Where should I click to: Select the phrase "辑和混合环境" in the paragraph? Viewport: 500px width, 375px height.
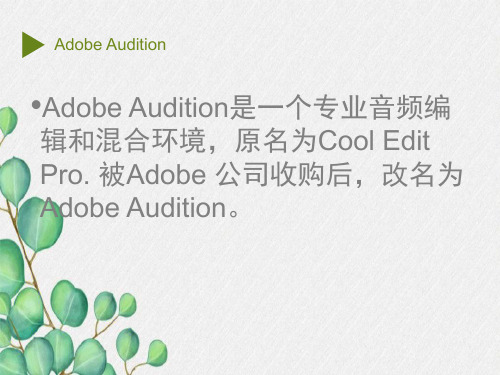(x=123, y=141)
